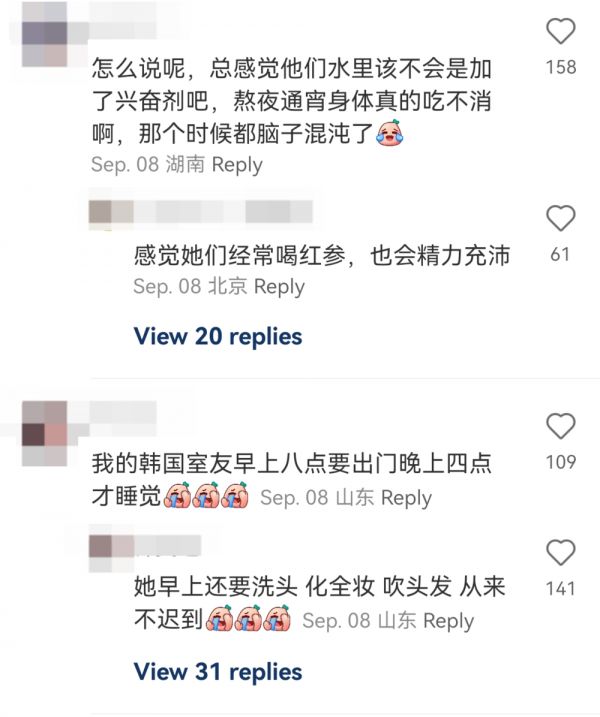This screenshot has width=600, height=717.
Task: Tap the laughing-crying emoji after 混沌了
Action: pyautogui.click(x=389, y=133)
